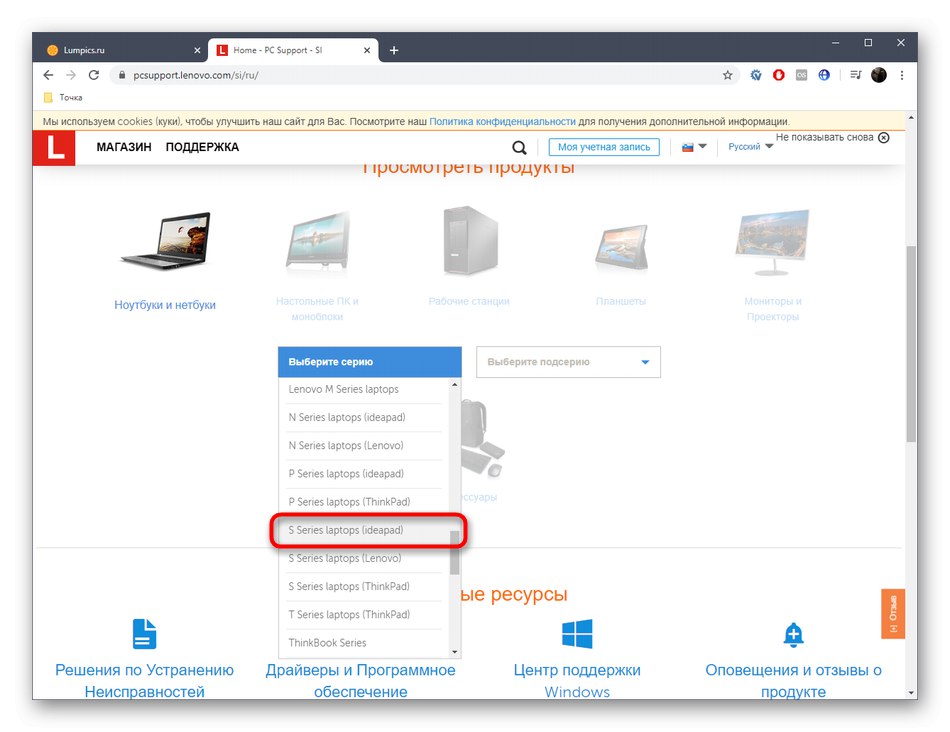This screenshot has width=950, height=732.
Task: Open the Центр поддержки Windows link
Action: pos(577,680)
